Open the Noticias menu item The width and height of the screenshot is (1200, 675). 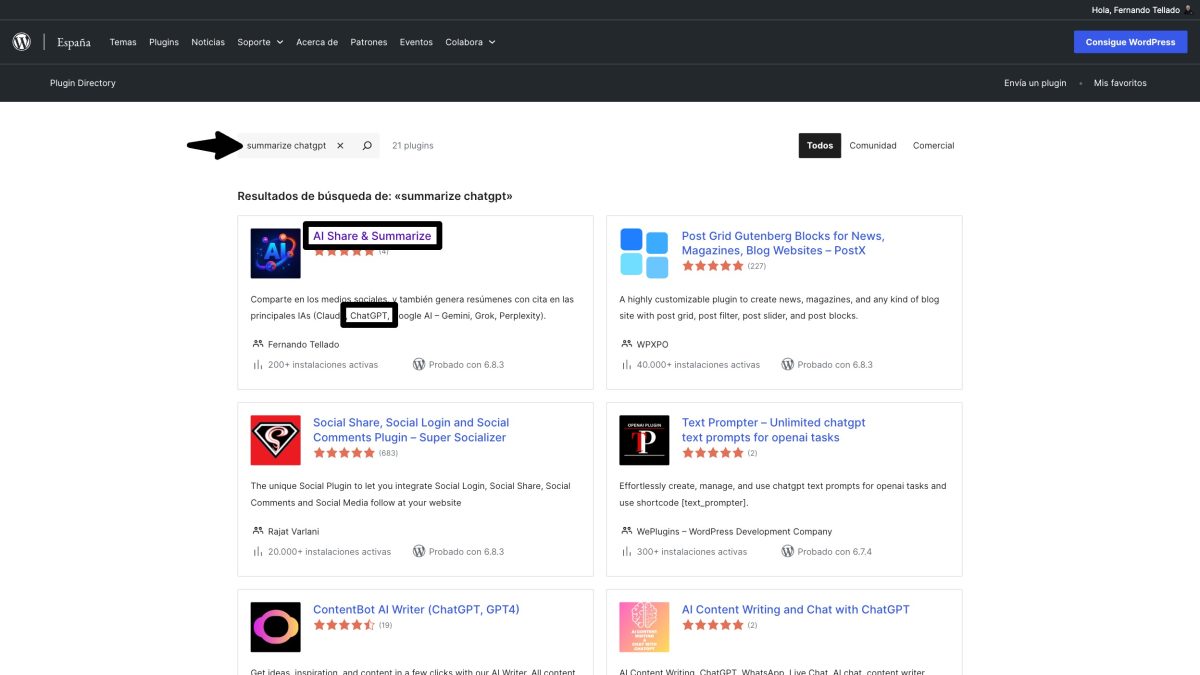(x=207, y=42)
